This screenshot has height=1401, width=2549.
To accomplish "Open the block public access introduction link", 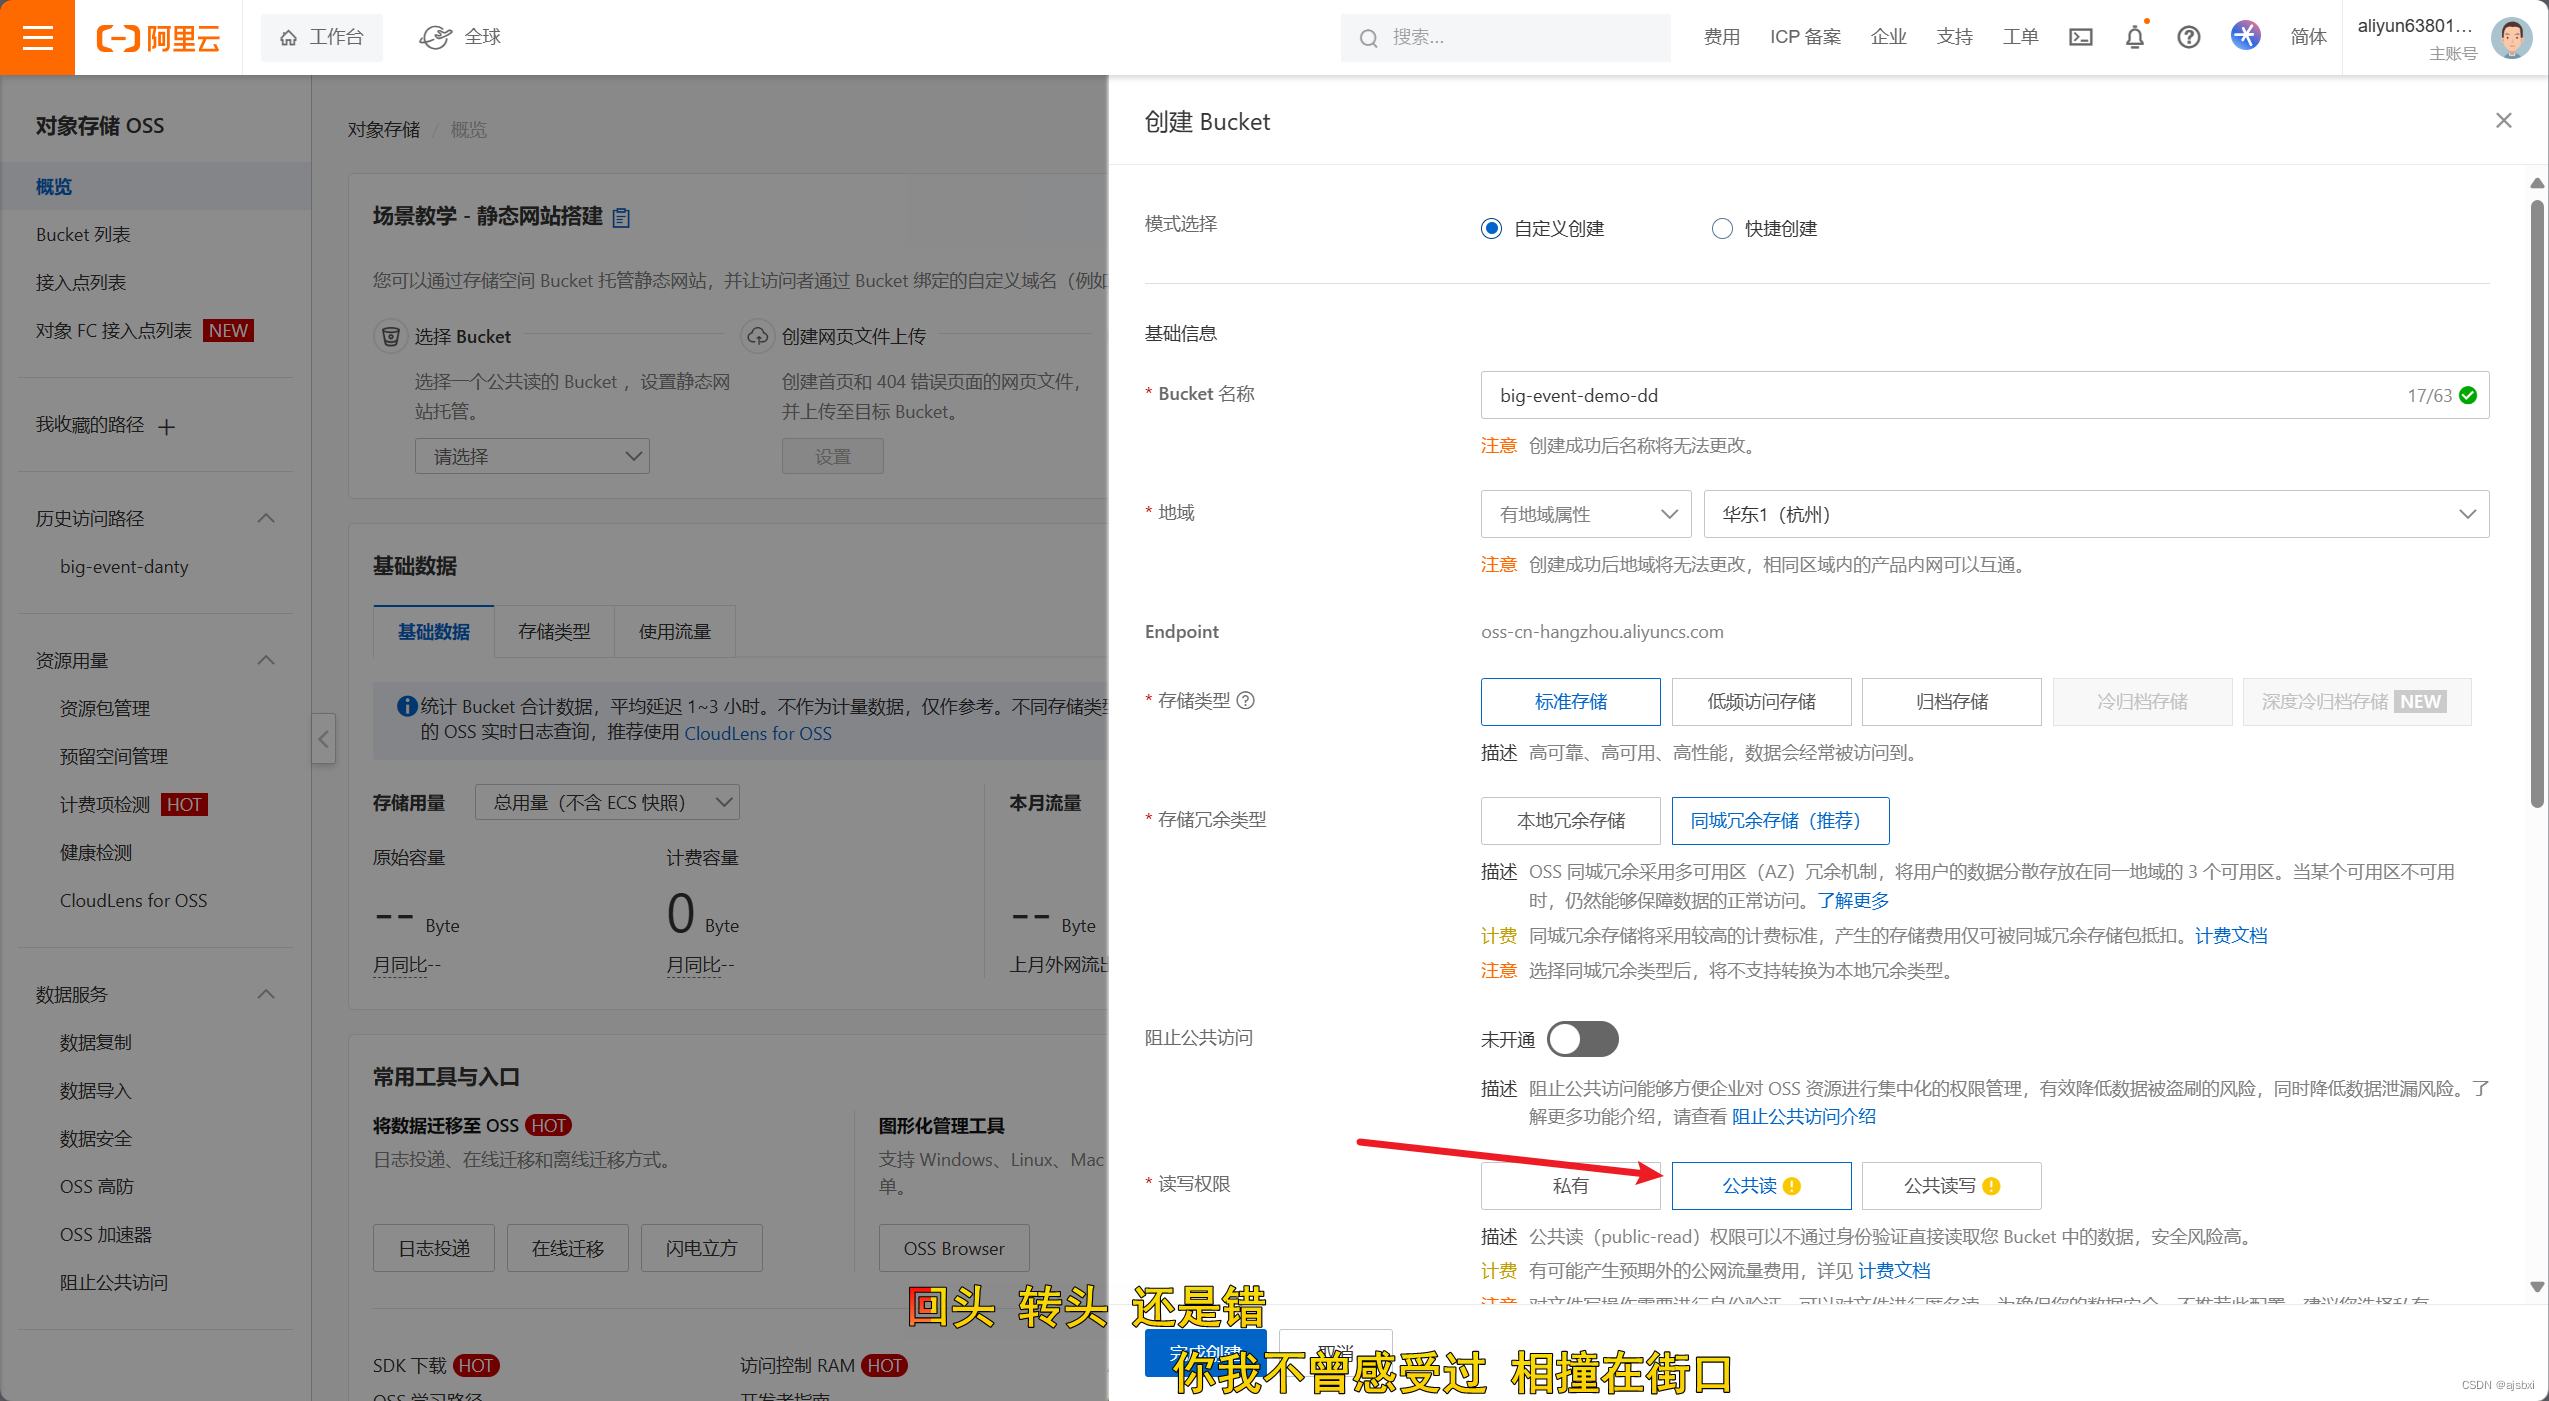I will coord(1804,1117).
